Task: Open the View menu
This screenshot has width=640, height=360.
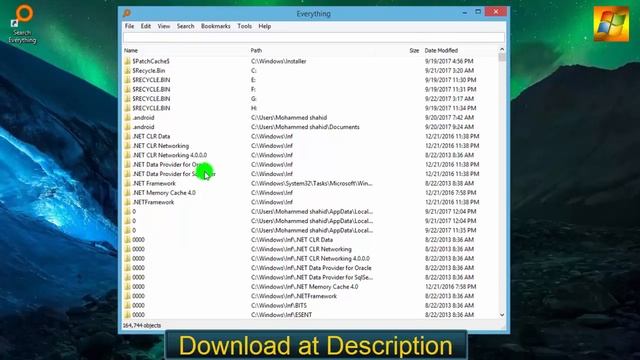Action: pyautogui.click(x=164, y=26)
